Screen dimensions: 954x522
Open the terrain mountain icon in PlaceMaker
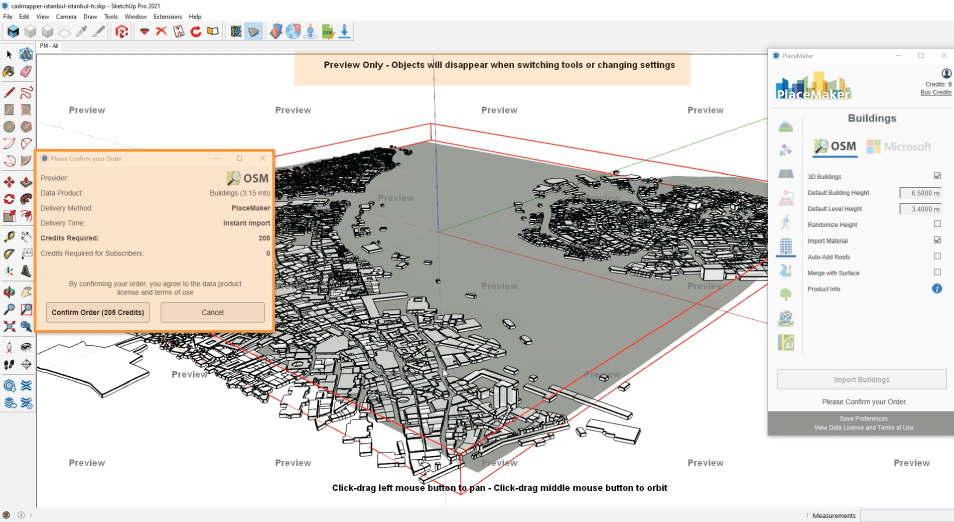(785, 126)
